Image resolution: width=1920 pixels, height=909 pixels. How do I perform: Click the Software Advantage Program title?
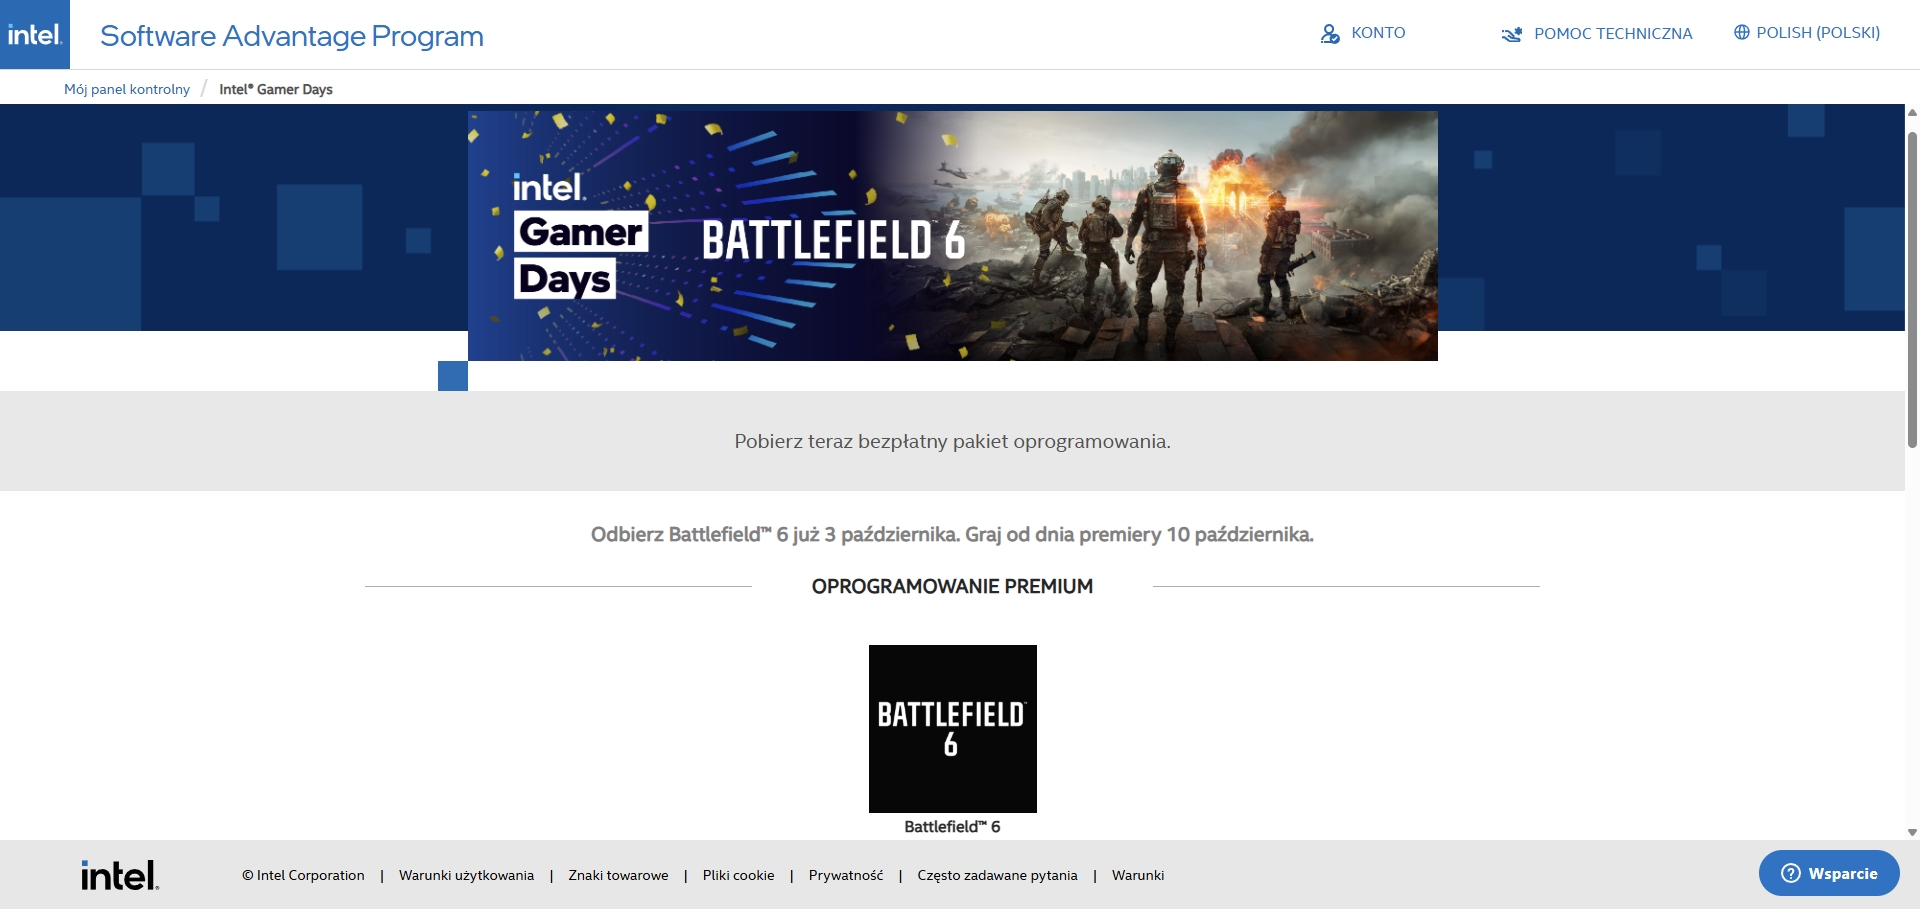[292, 36]
